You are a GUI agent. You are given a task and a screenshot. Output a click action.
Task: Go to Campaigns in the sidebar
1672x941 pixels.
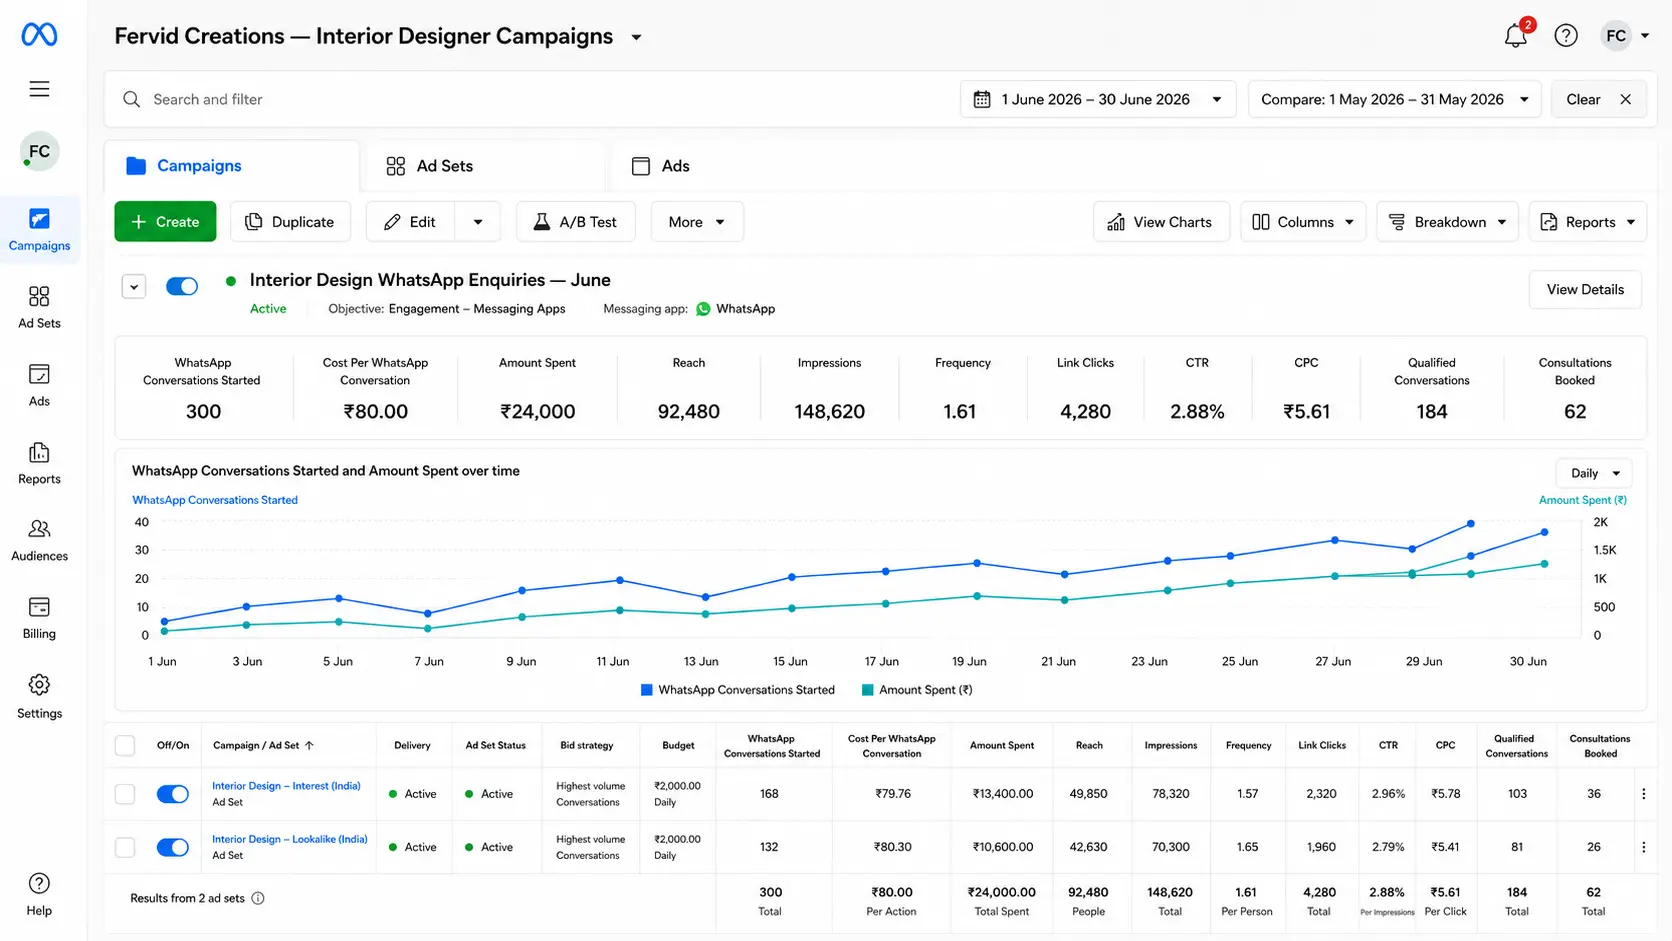coord(39,230)
